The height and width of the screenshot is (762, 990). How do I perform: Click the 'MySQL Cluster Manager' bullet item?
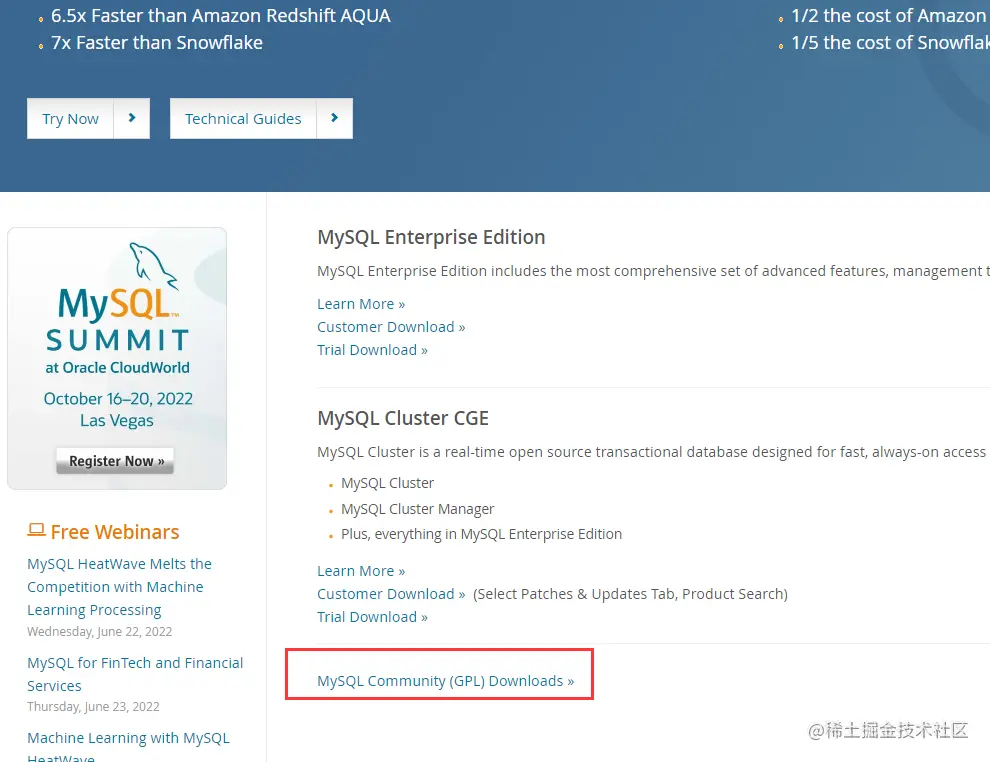point(417,509)
